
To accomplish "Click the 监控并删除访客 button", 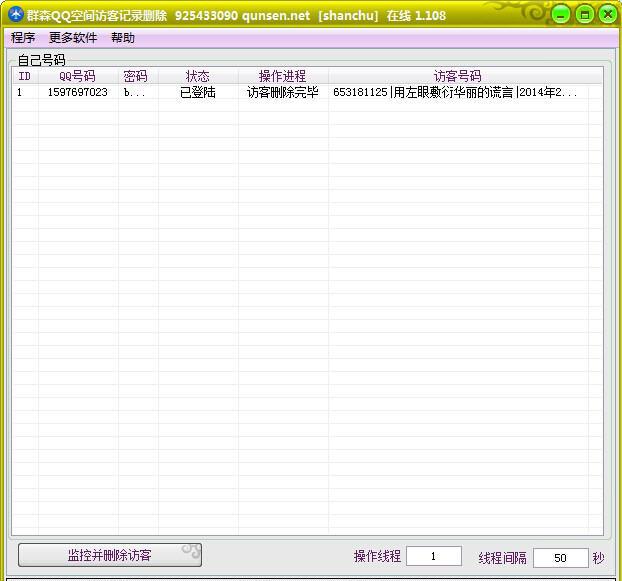I will [110, 555].
